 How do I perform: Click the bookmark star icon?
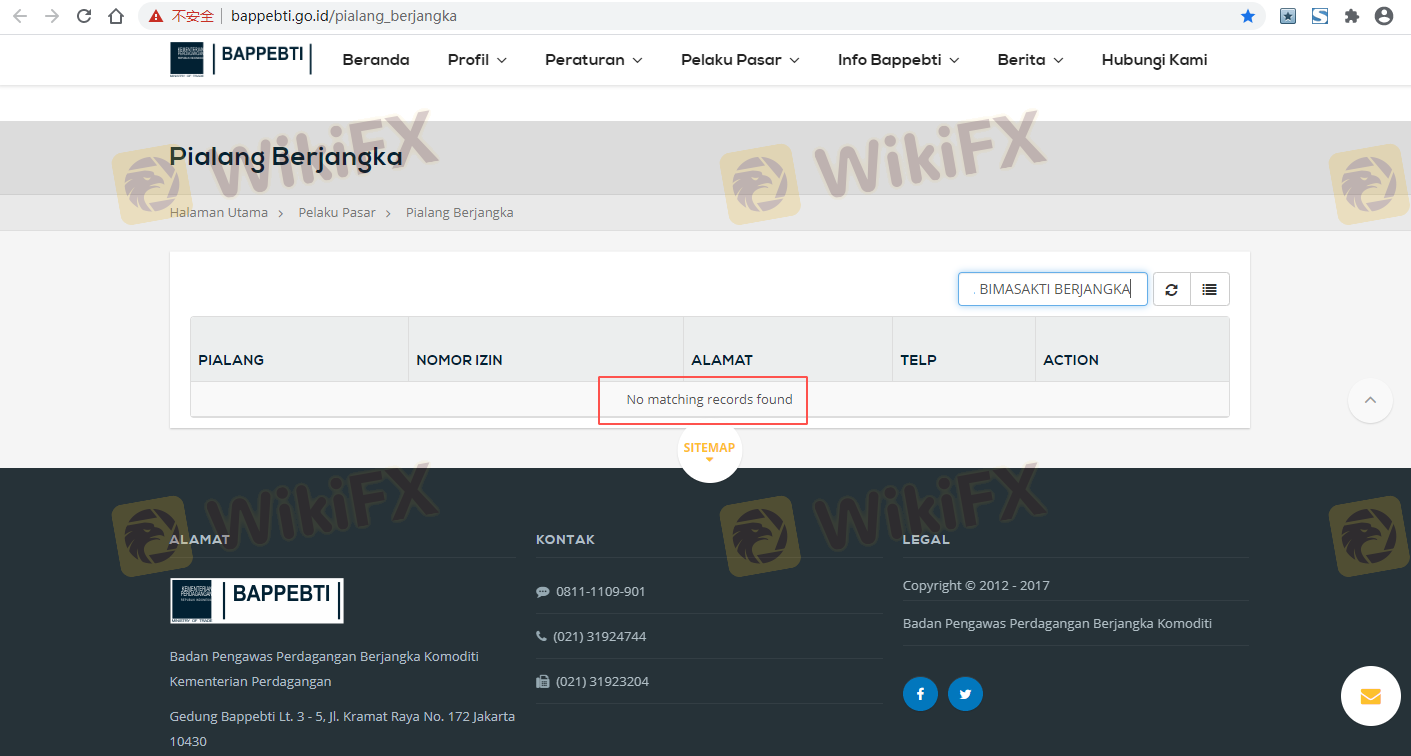coord(1248,16)
